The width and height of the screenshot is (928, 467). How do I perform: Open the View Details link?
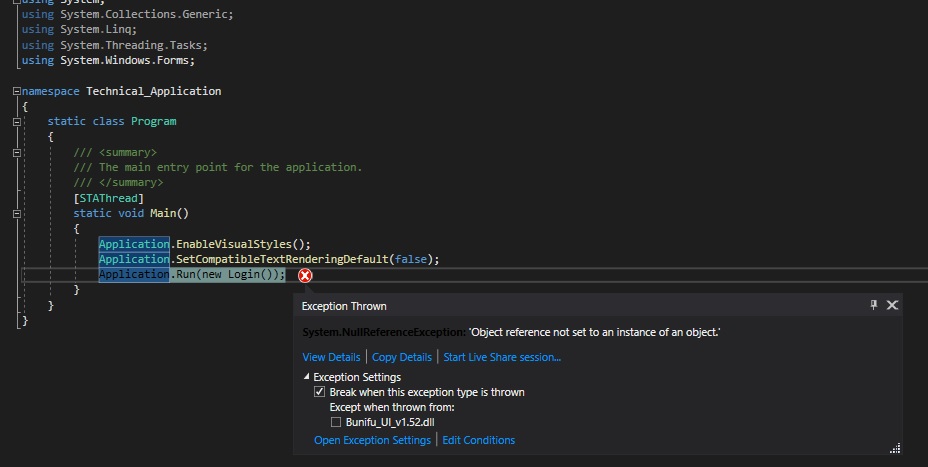click(x=331, y=357)
